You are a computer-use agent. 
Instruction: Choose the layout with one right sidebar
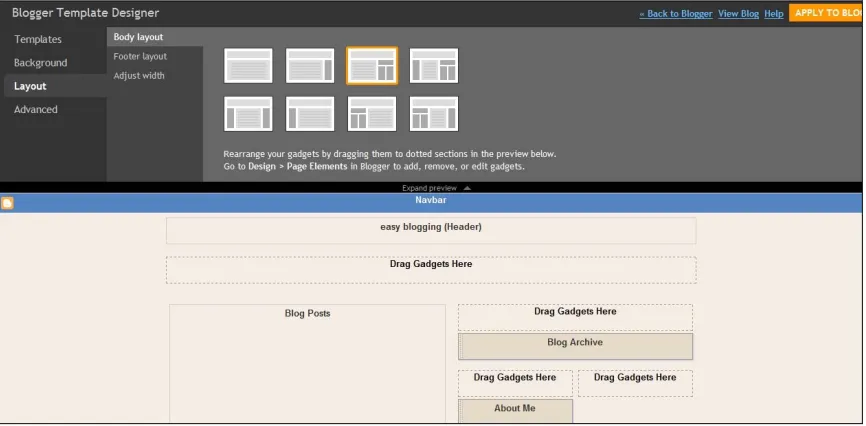point(310,66)
